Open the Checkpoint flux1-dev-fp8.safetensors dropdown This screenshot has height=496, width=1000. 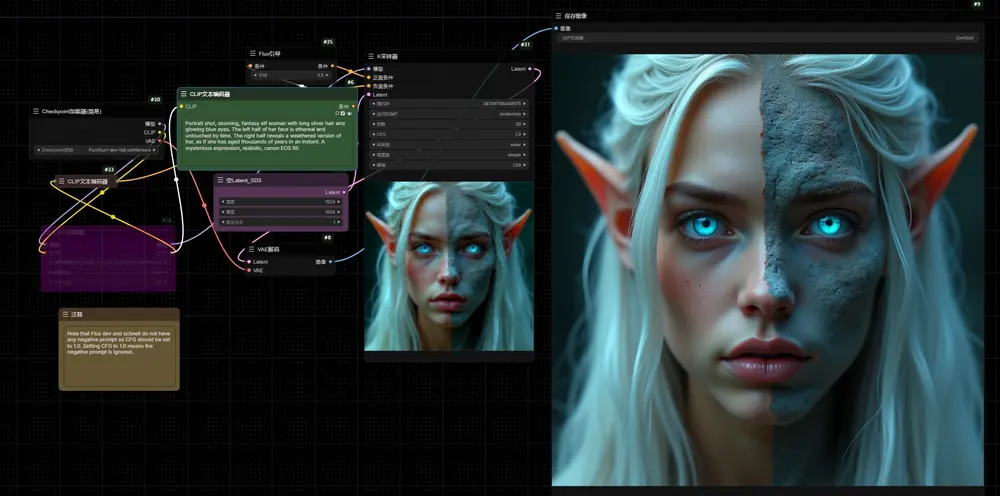[96, 150]
